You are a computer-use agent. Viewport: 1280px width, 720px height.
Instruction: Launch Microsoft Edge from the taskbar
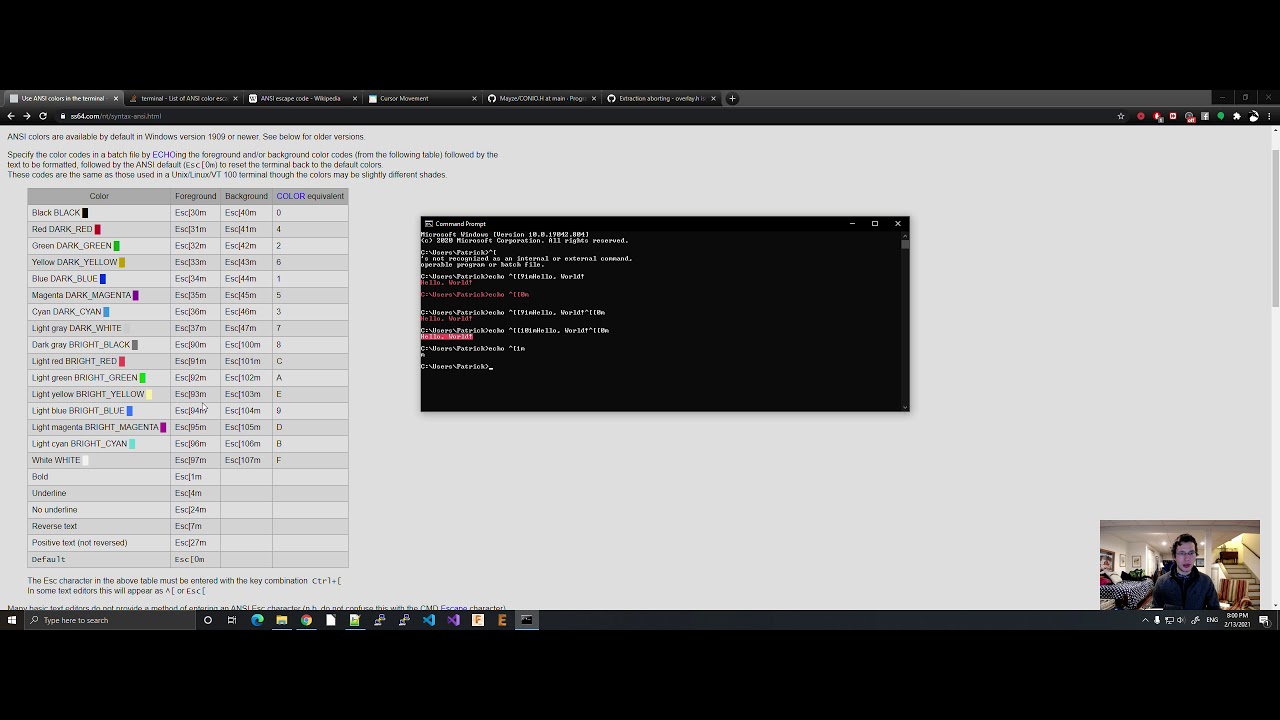point(257,620)
